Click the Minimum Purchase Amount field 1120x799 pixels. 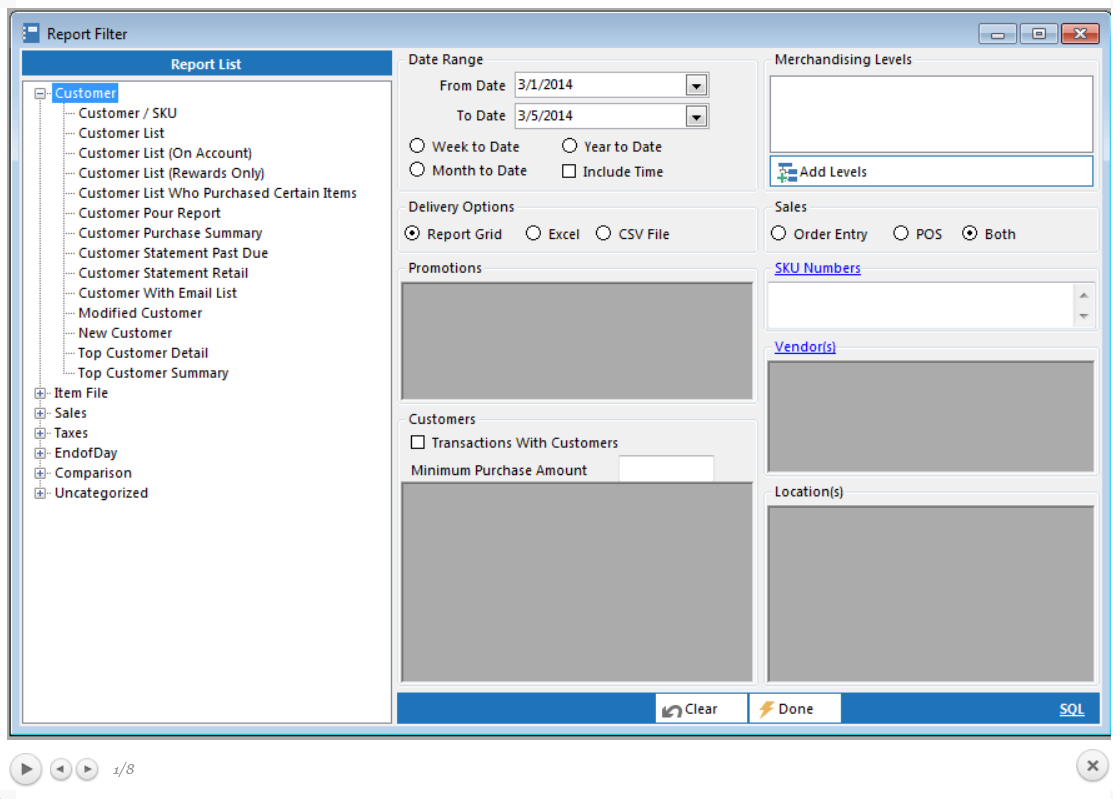pos(666,469)
